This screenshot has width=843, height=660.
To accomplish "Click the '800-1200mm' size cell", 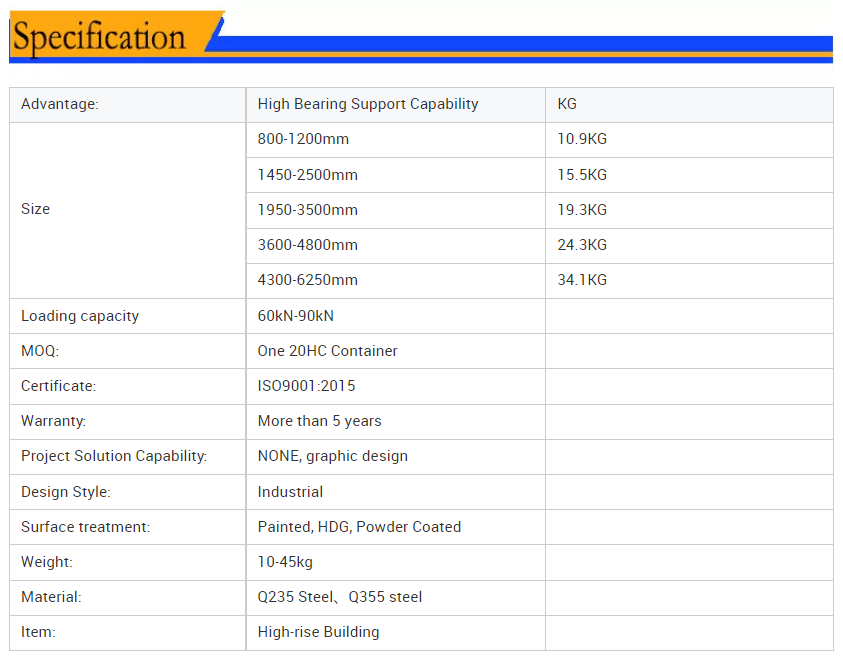I will (x=396, y=140).
